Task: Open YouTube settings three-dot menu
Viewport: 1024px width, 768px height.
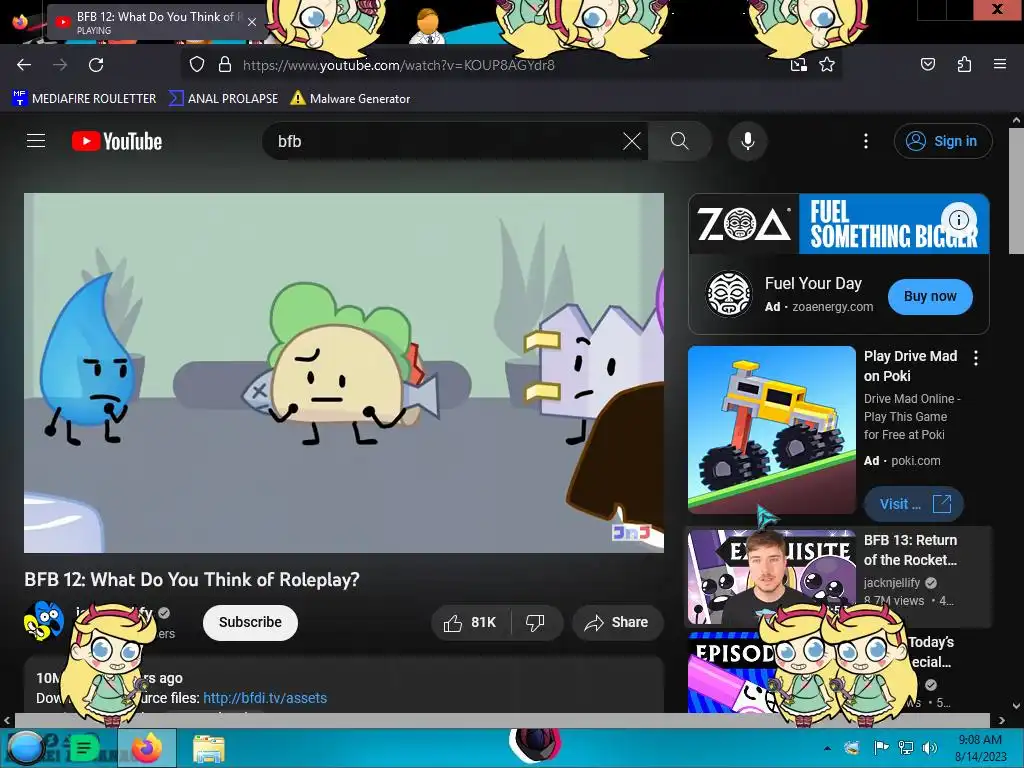Action: [x=866, y=141]
